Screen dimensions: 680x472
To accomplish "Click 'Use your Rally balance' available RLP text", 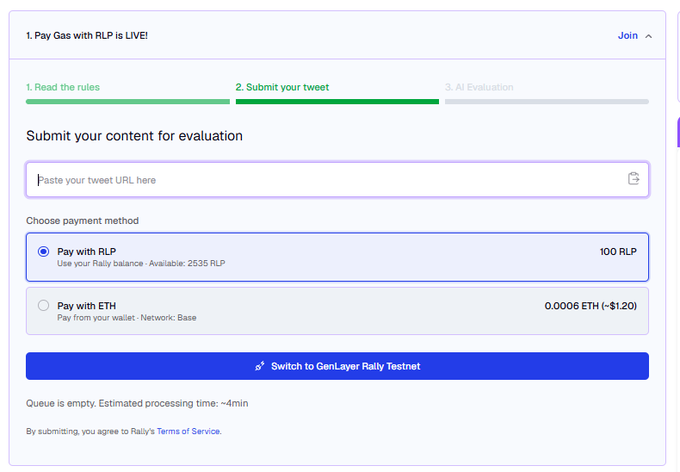I will coord(141,263).
